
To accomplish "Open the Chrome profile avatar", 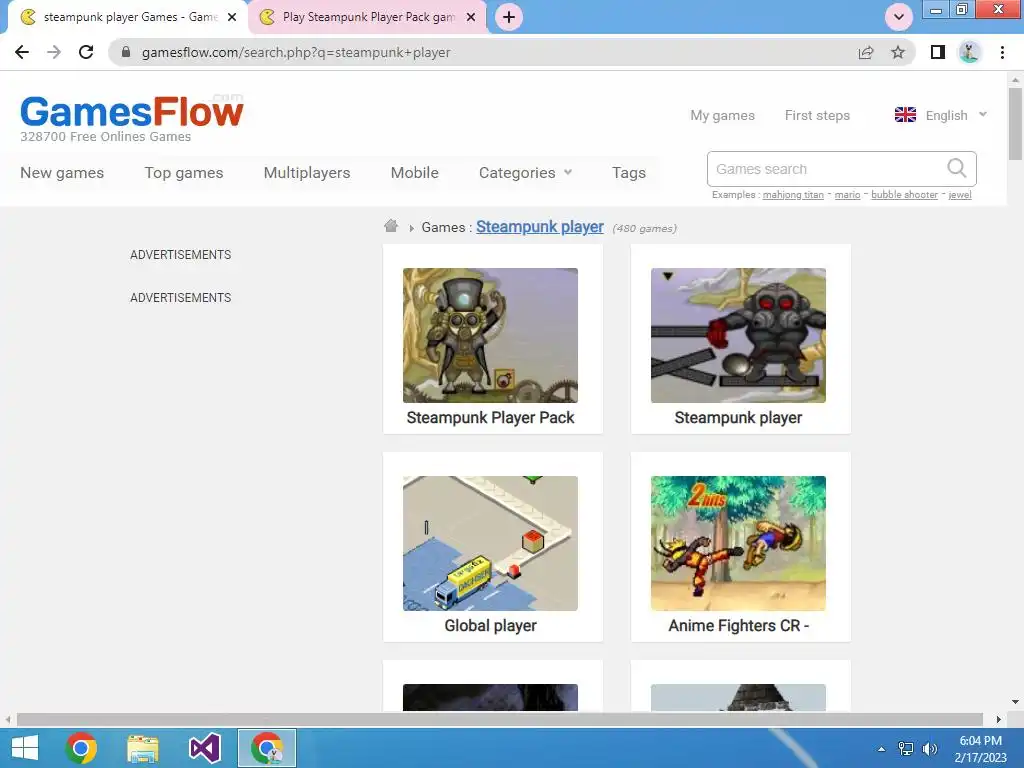I will tap(970, 52).
